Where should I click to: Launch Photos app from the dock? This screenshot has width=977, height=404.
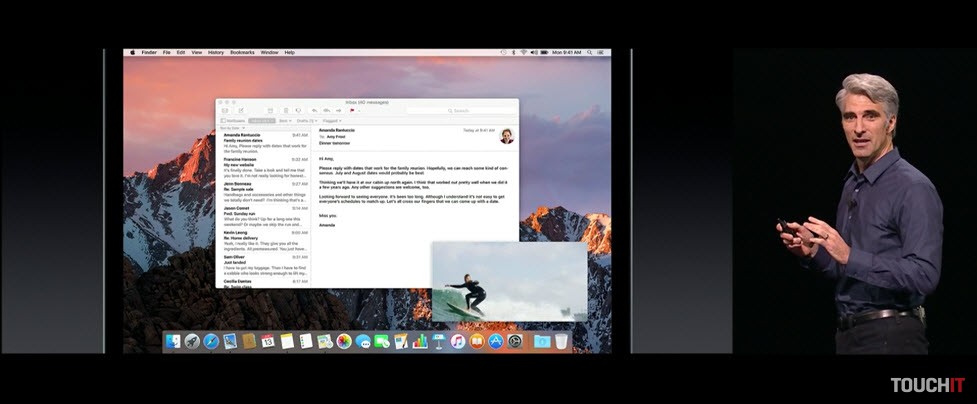tap(344, 341)
